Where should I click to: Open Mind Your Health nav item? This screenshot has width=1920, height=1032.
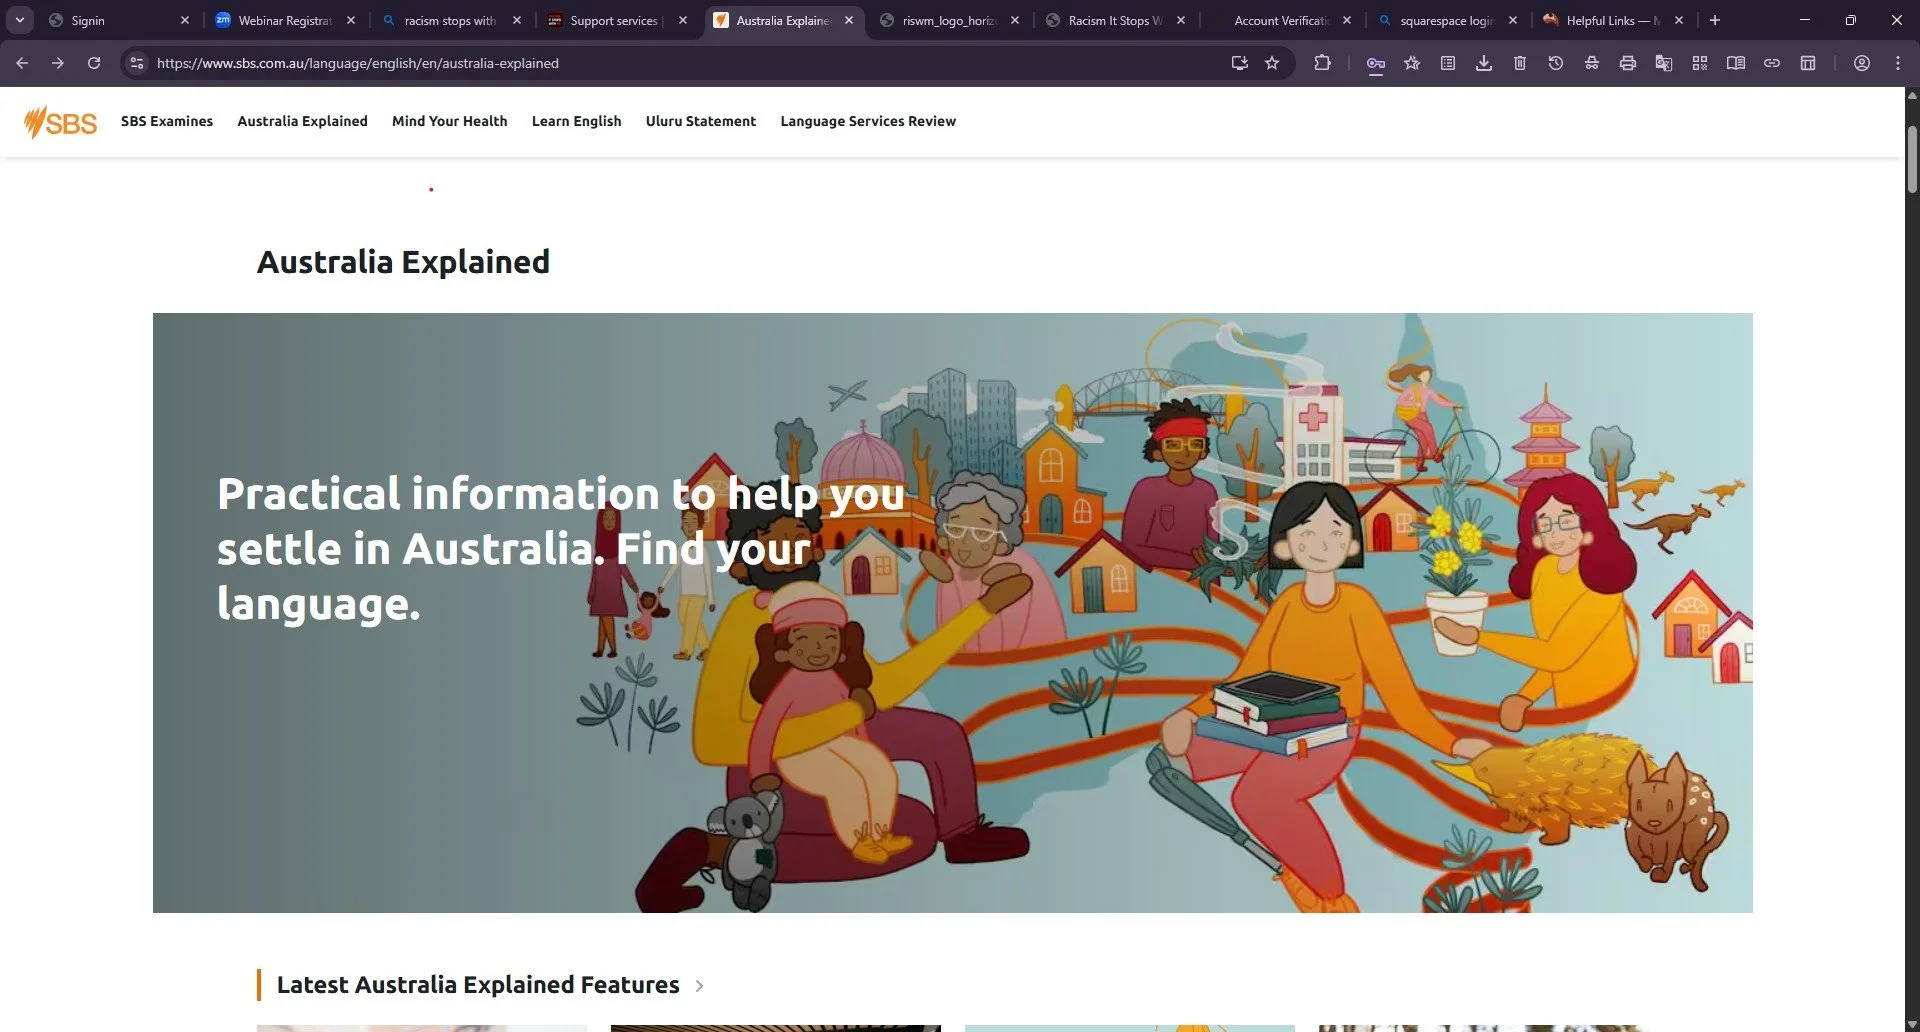click(450, 121)
